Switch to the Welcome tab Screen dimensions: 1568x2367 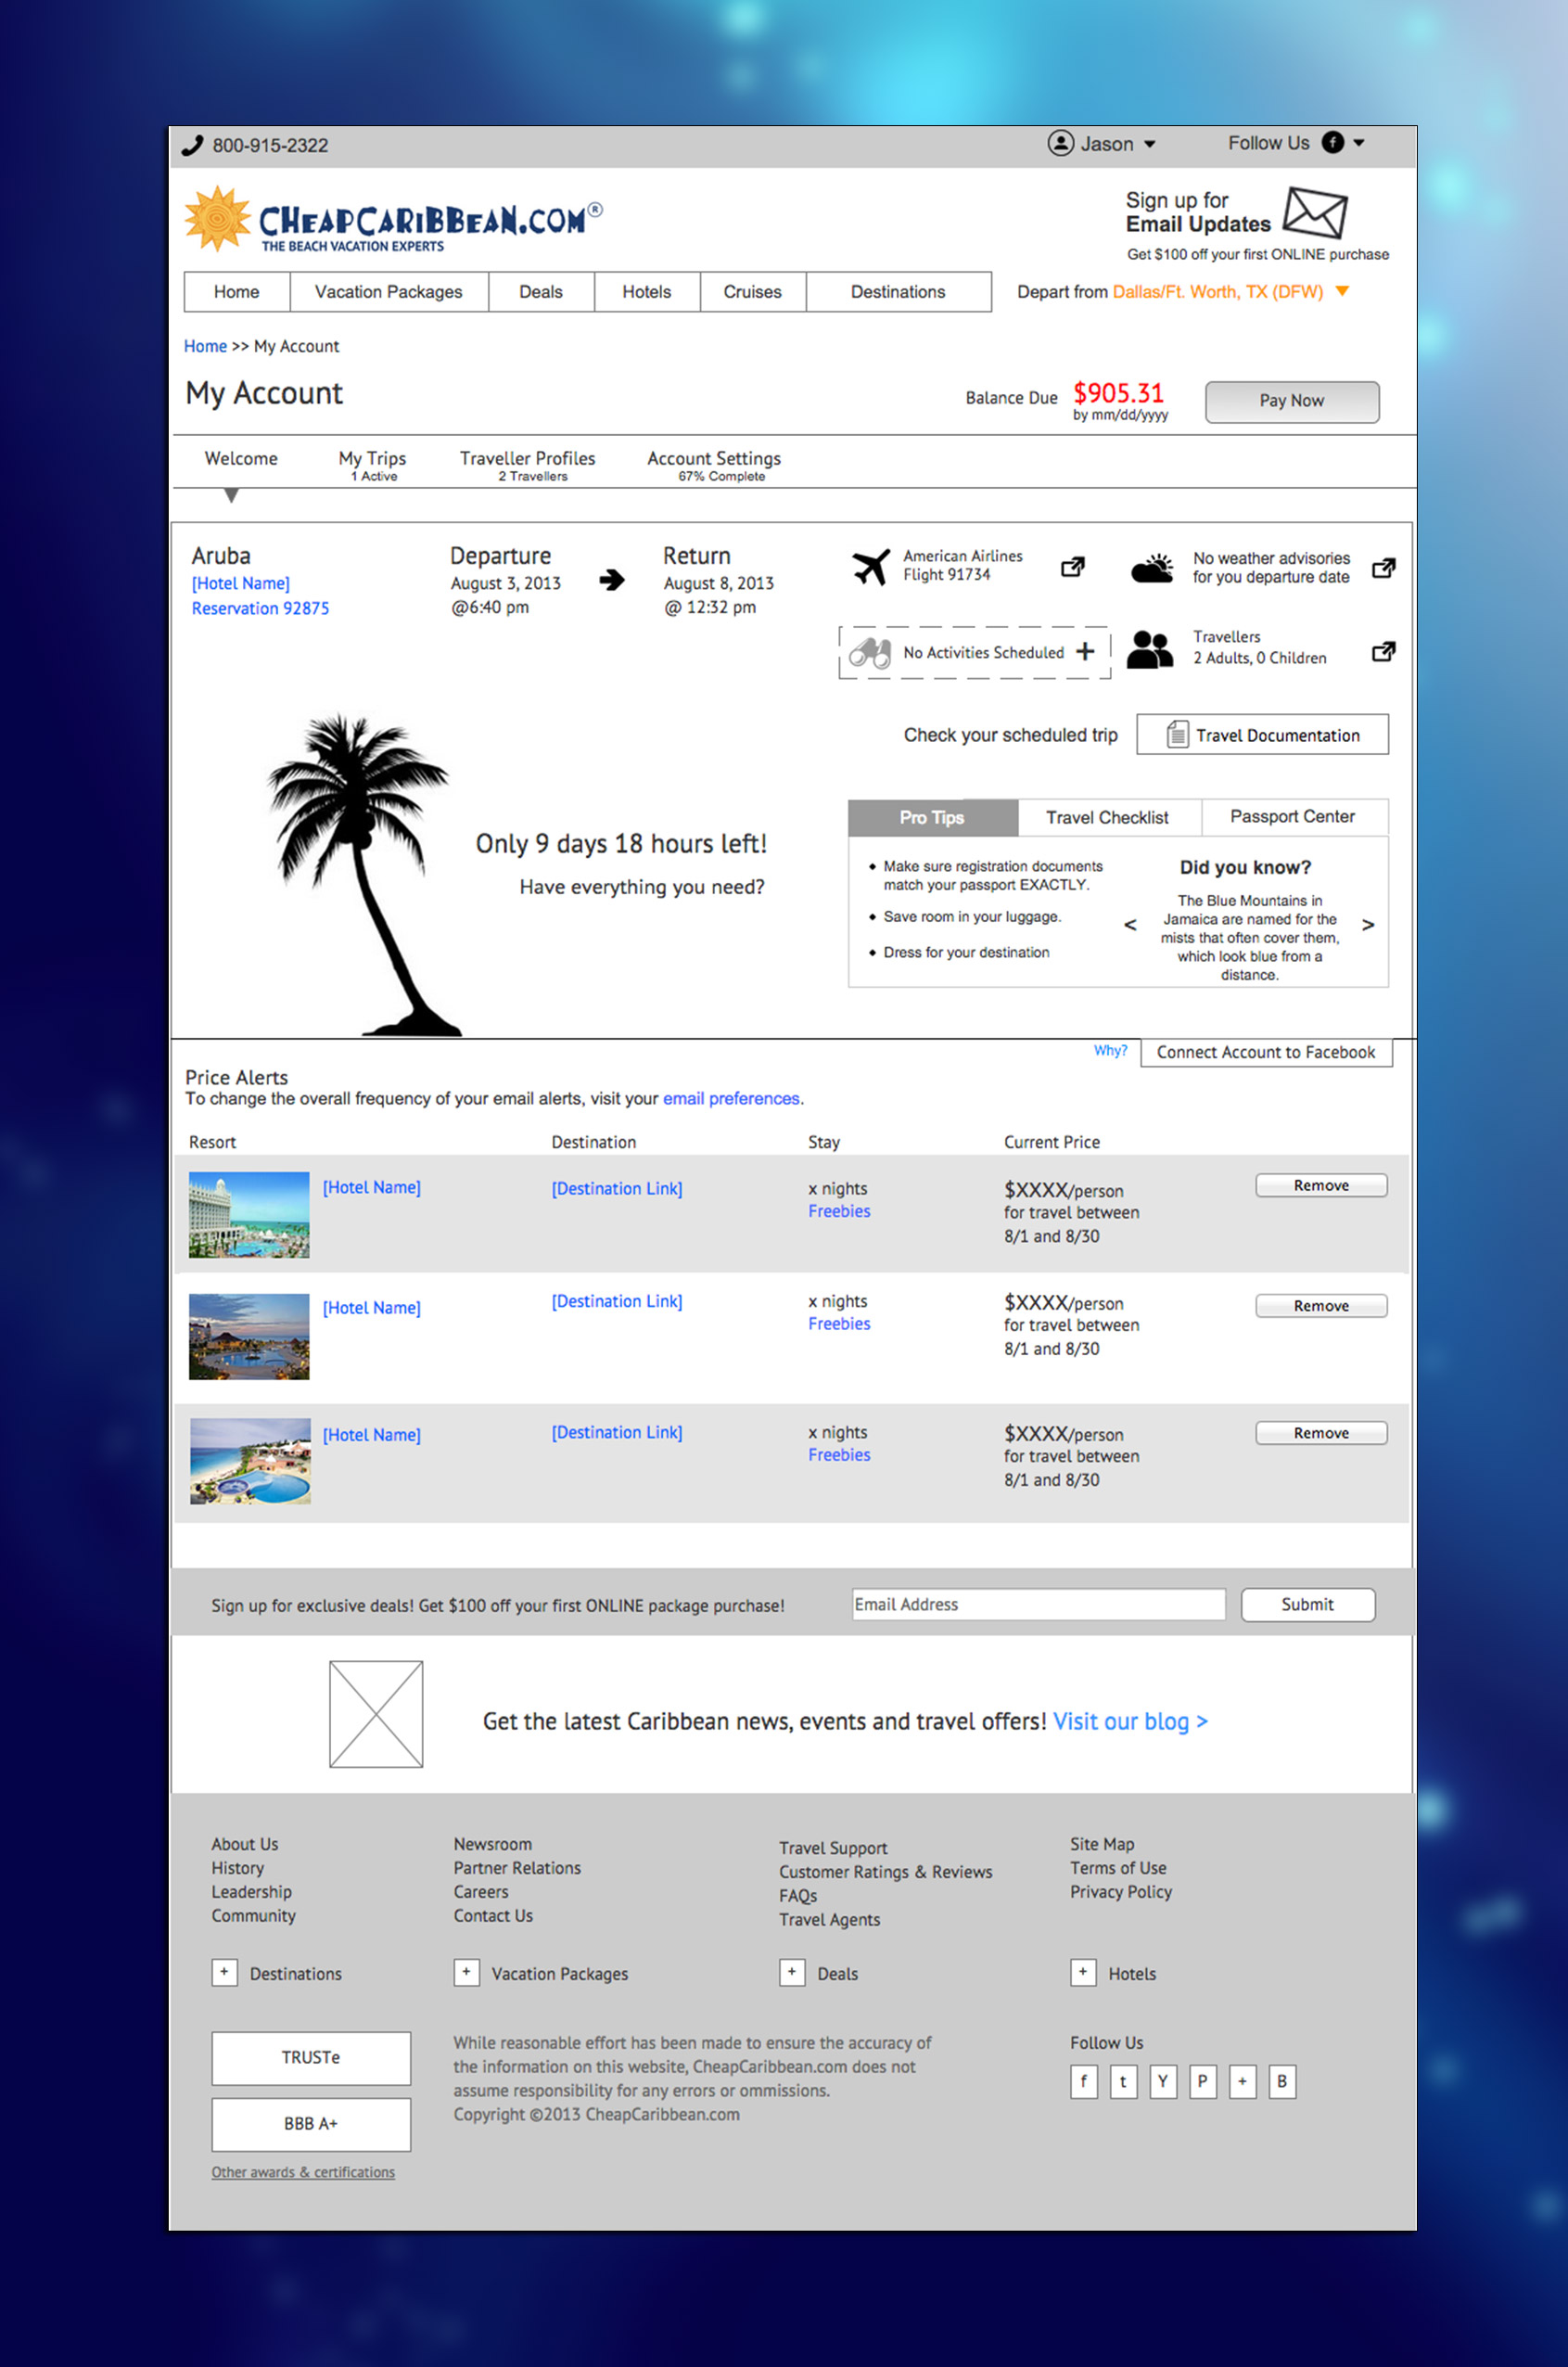pos(241,458)
